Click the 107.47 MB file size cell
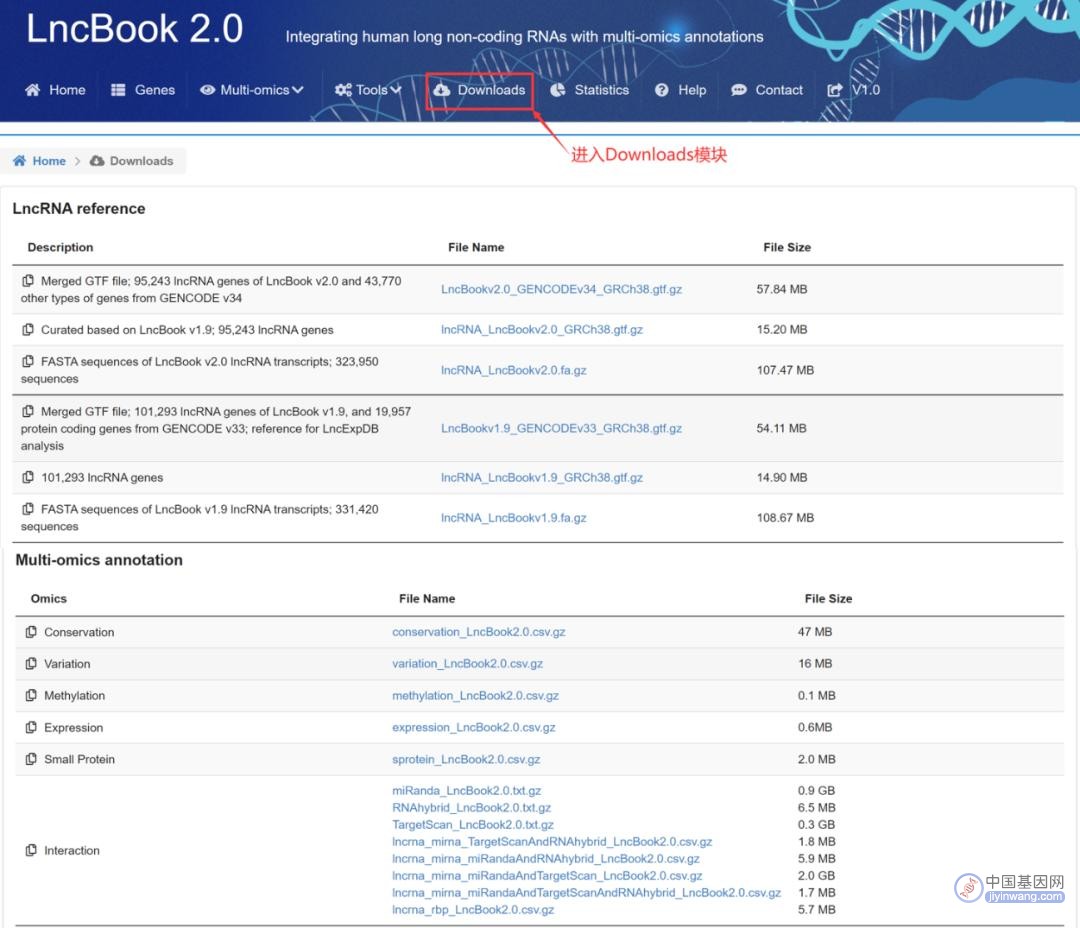1080x928 pixels. (785, 371)
